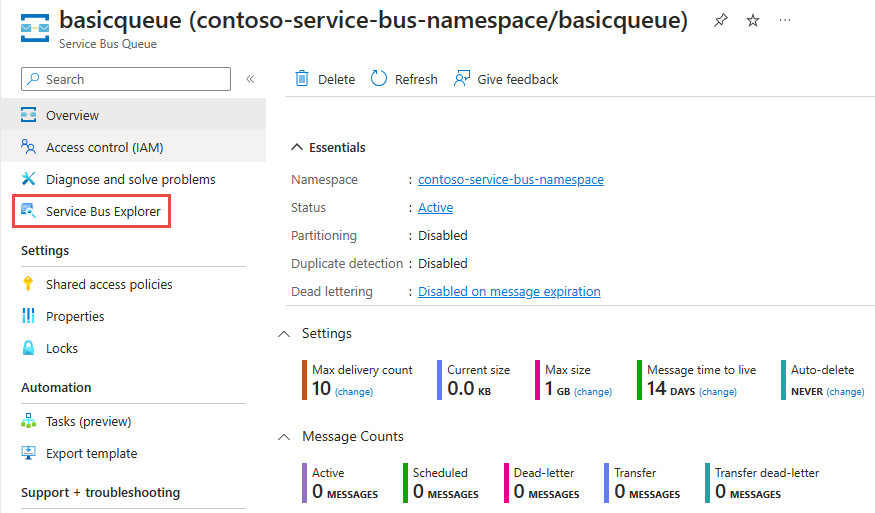The width and height of the screenshot is (875, 513).
Task: Select Diagnose and solve problems
Action: [x=130, y=180]
